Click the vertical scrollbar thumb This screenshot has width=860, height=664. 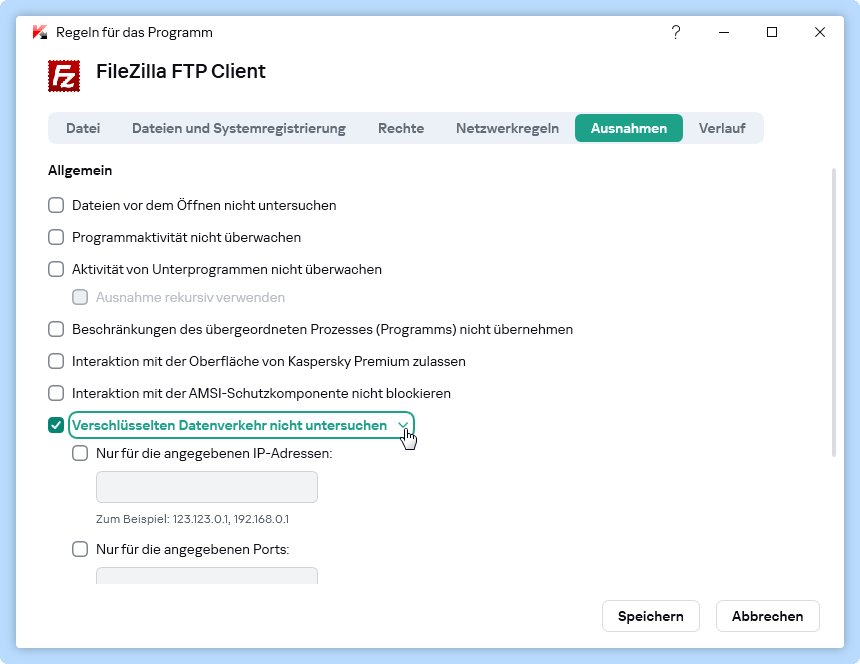click(x=834, y=312)
